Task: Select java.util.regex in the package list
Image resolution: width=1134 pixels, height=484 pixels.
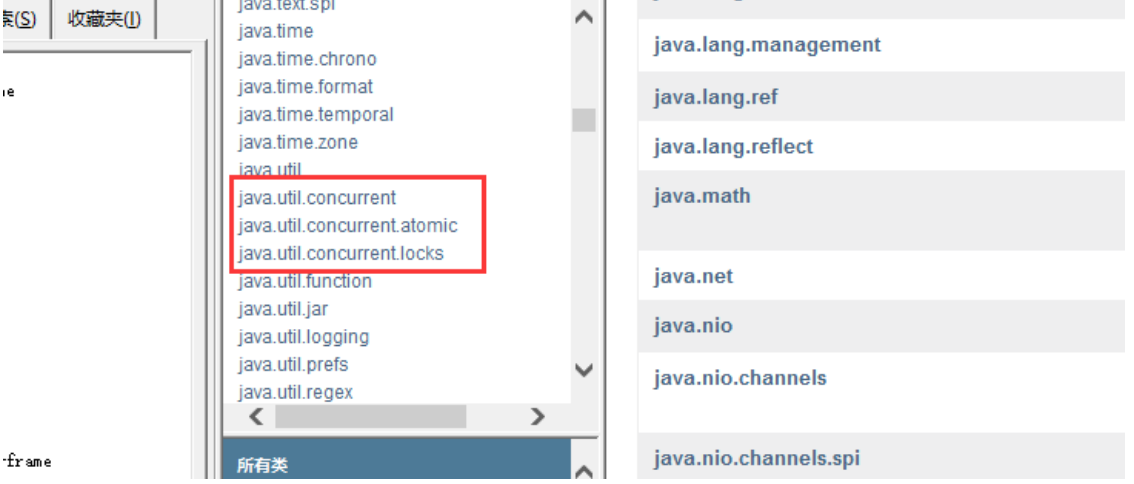Action: tap(295, 392)
